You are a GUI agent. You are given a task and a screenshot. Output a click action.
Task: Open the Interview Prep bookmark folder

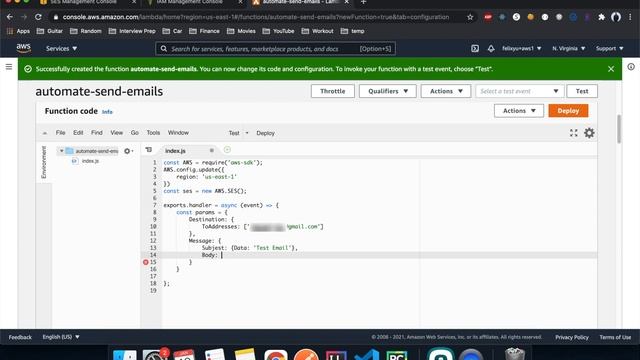[x=132, y=31]
